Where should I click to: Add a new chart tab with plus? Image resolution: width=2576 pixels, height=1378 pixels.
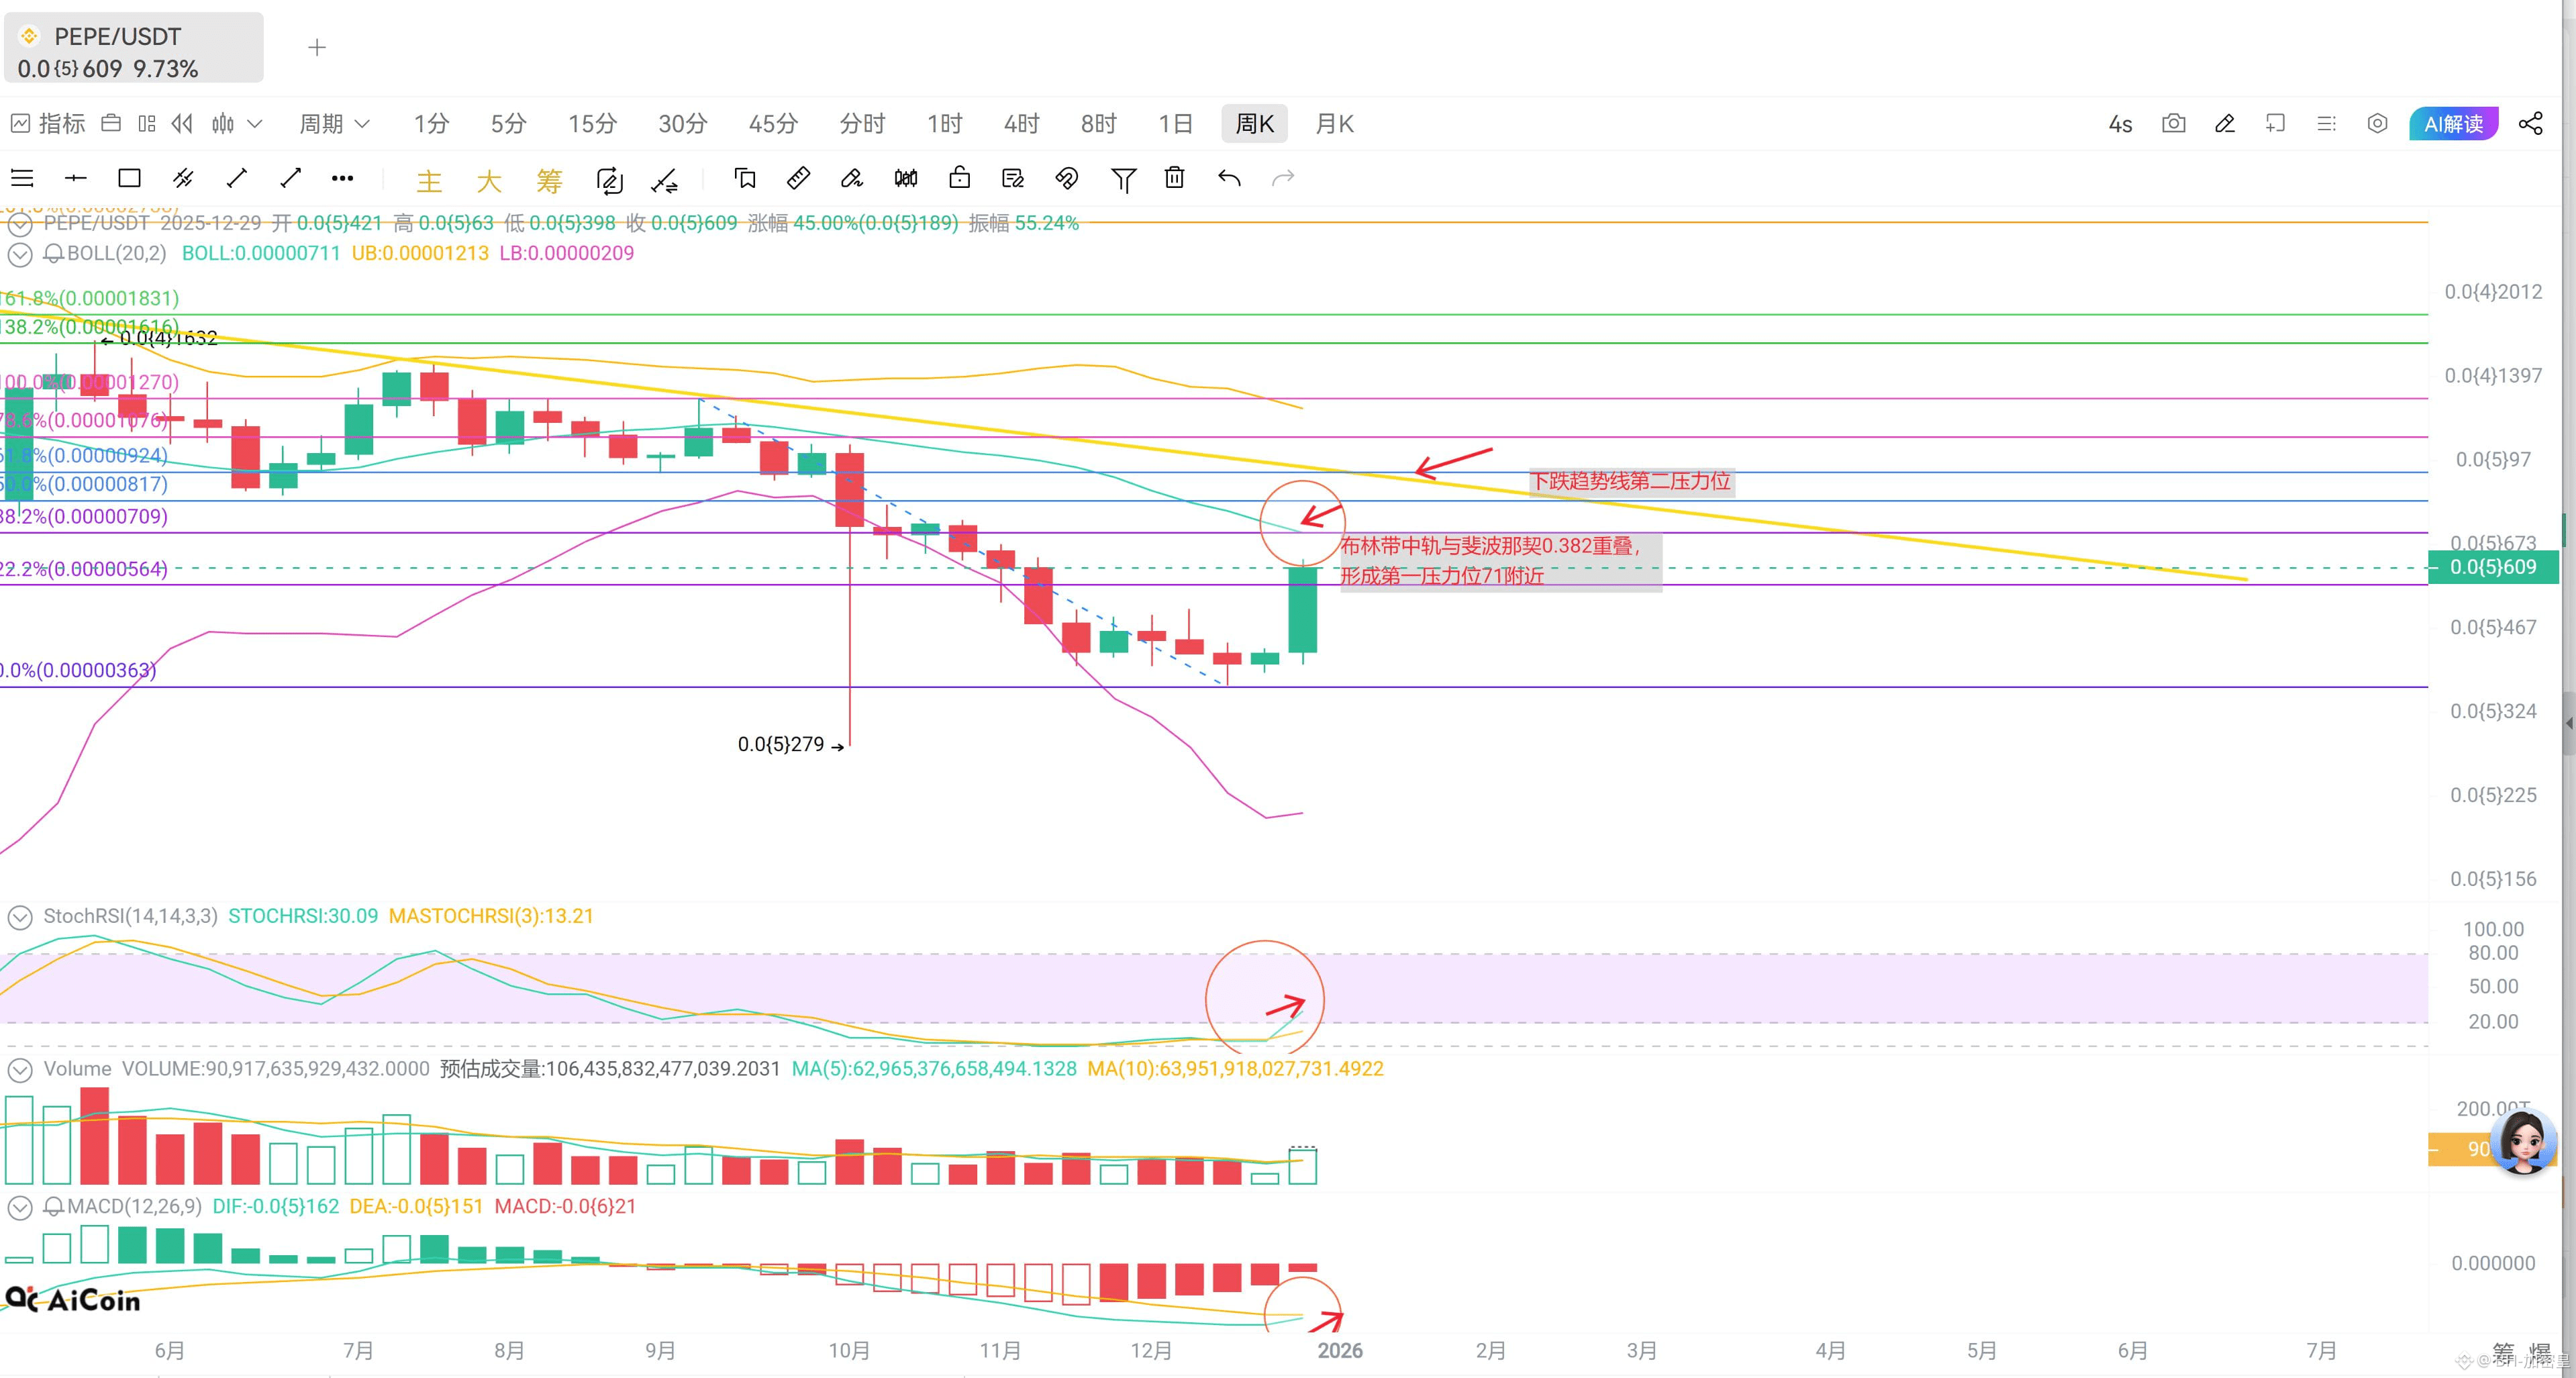point(317,47)
